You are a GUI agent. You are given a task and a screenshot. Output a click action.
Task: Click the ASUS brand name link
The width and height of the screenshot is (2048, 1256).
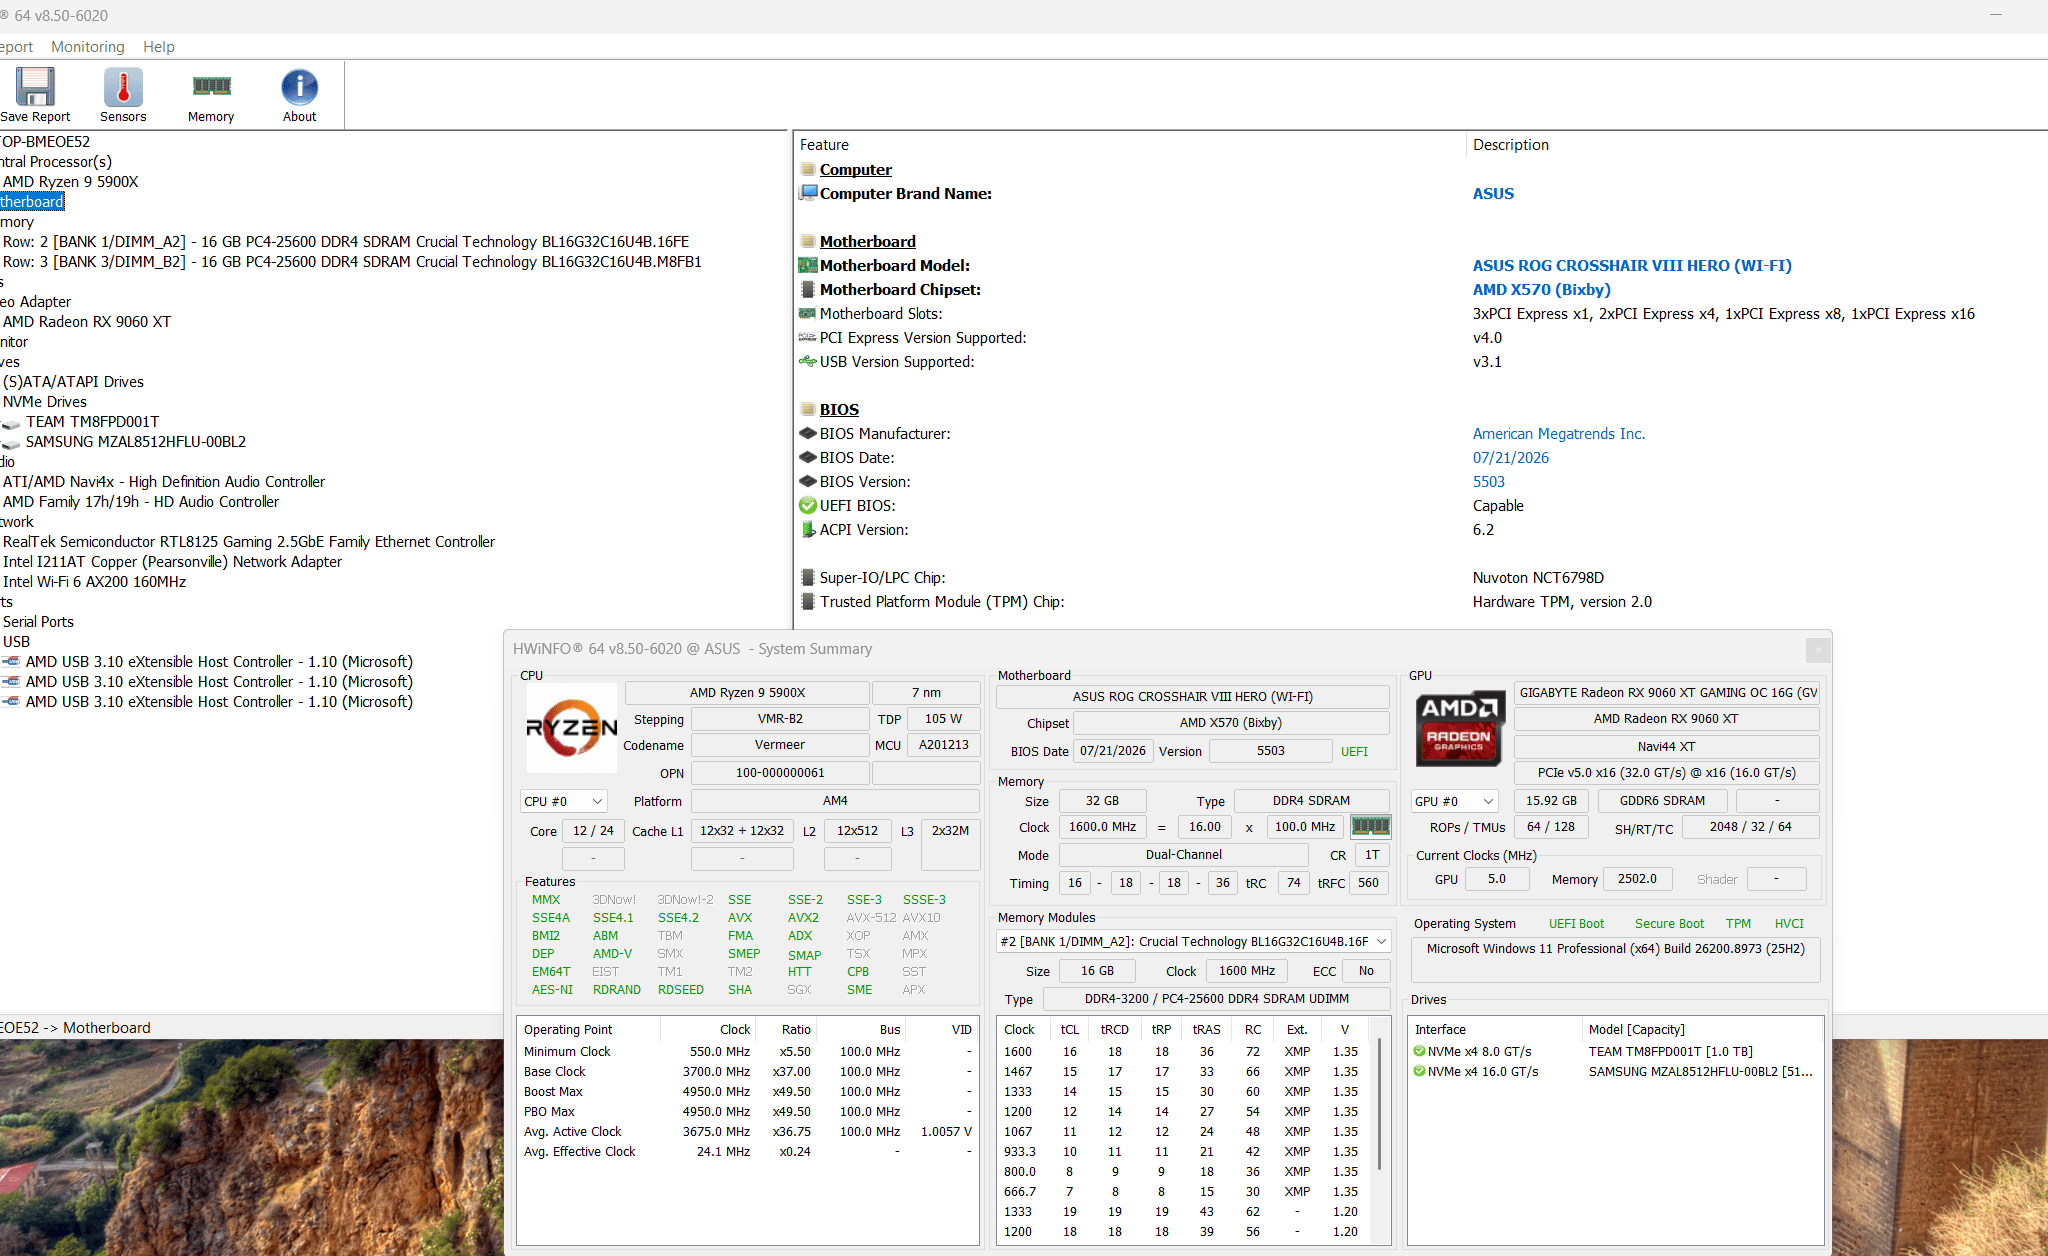[x=1493, y=193]
